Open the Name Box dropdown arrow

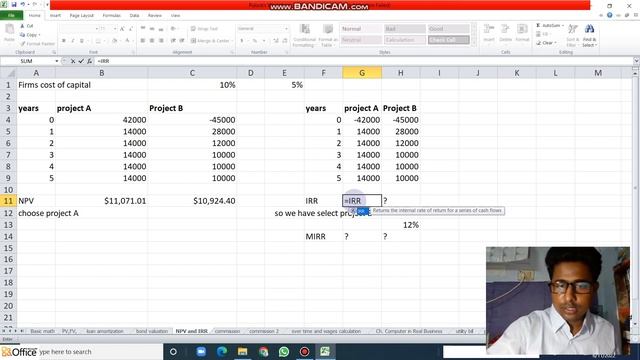(57, 61)
